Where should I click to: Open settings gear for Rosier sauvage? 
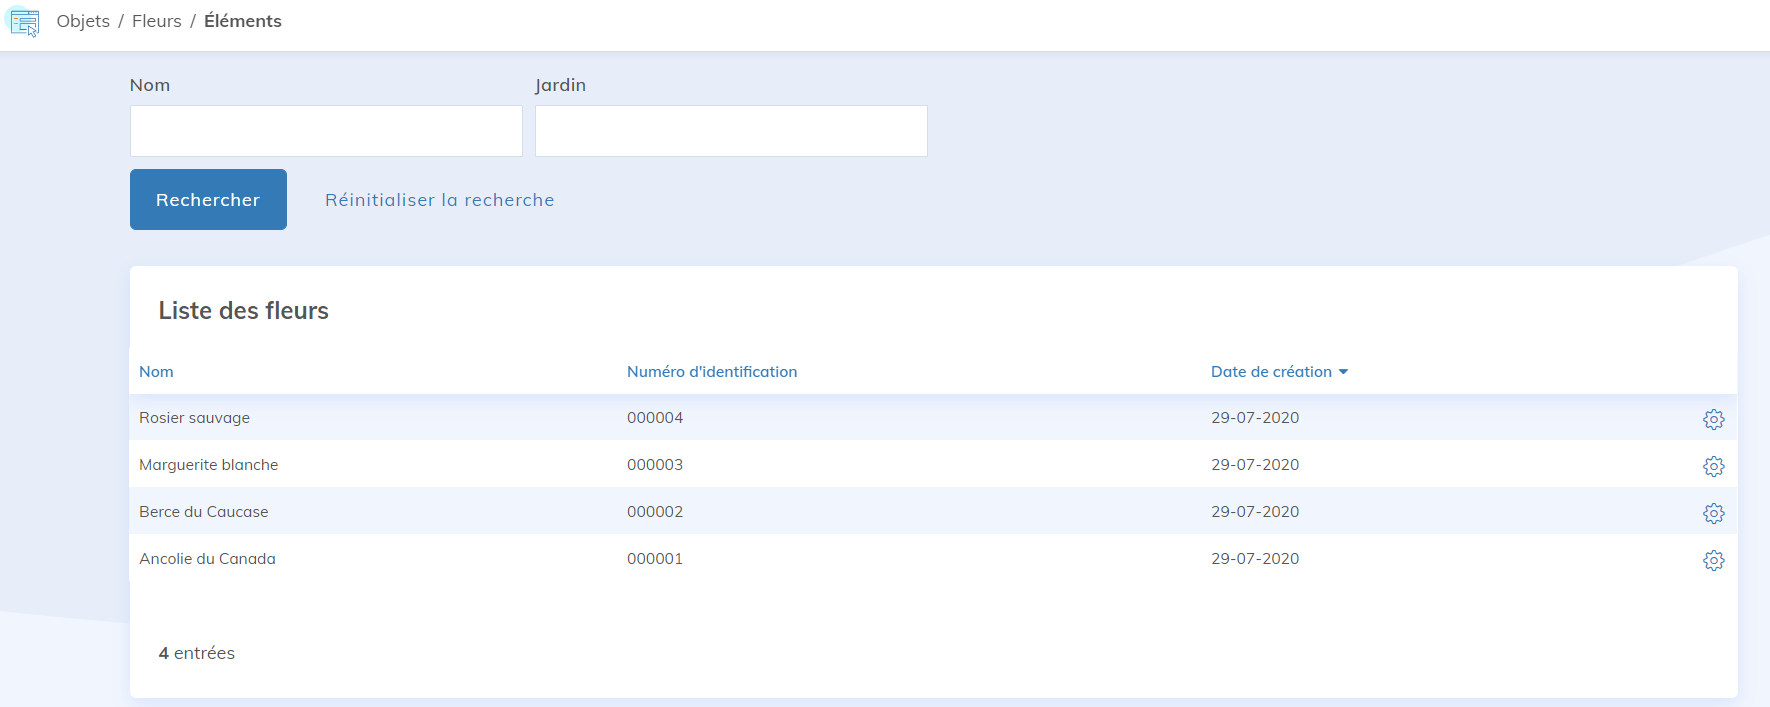[1713, 419]
